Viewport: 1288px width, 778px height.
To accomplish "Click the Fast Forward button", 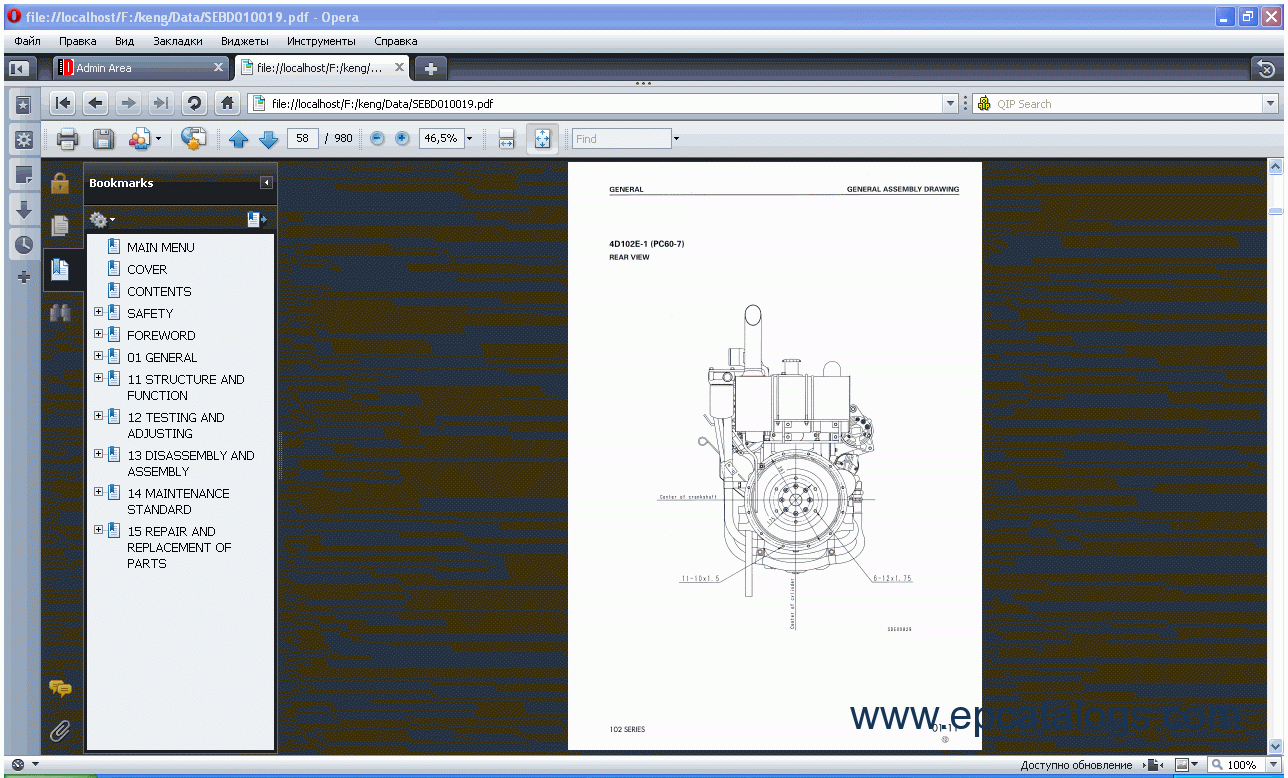I will point(160,103).
